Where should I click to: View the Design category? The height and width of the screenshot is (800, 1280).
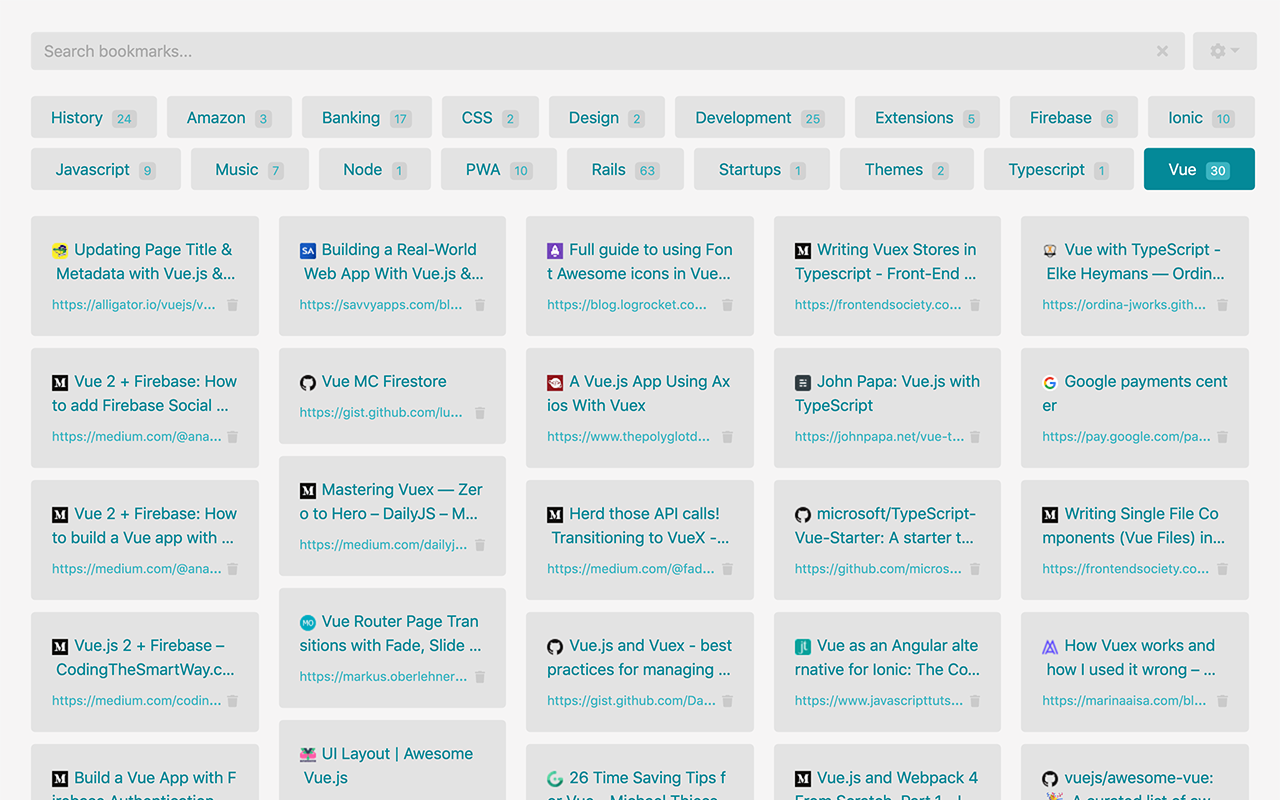[607, 118]
